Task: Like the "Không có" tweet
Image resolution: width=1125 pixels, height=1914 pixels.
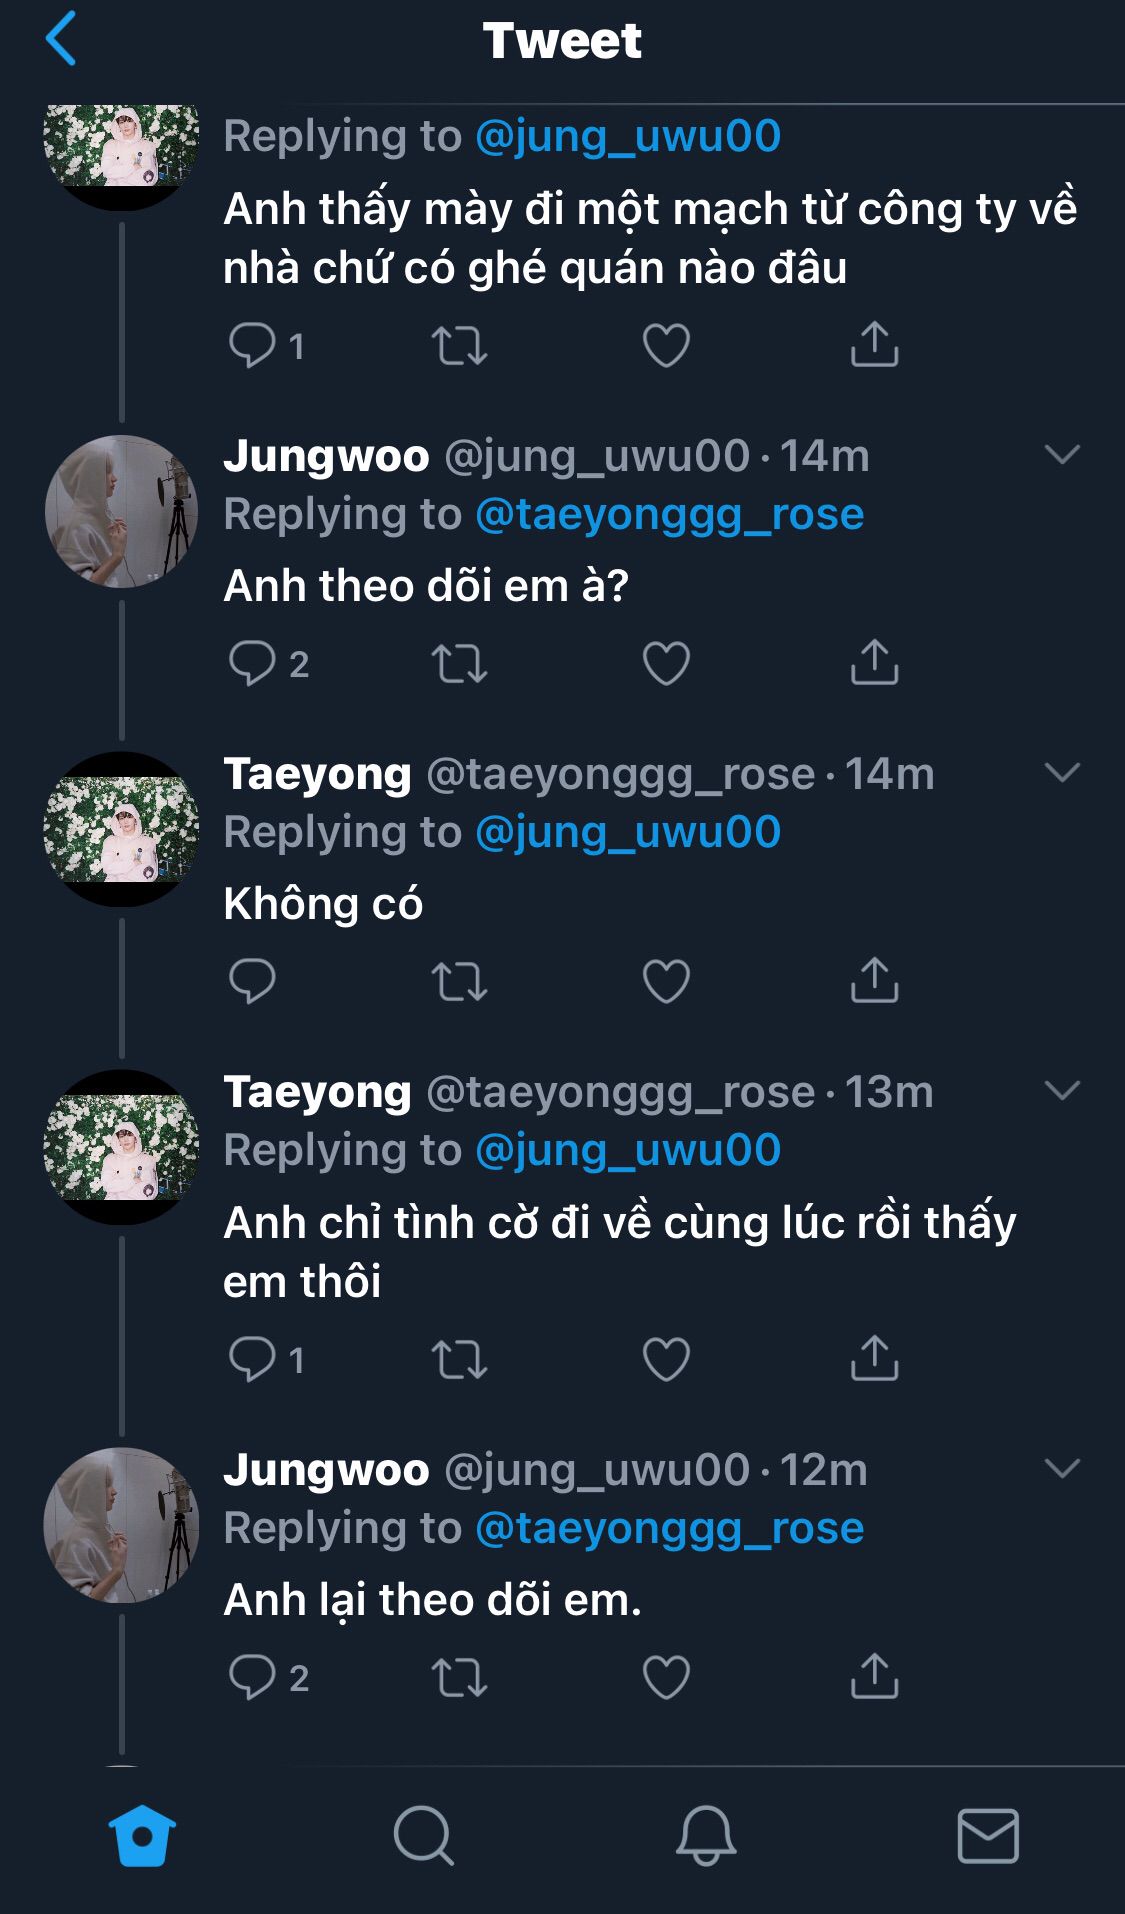Action: tap(666, 981)
